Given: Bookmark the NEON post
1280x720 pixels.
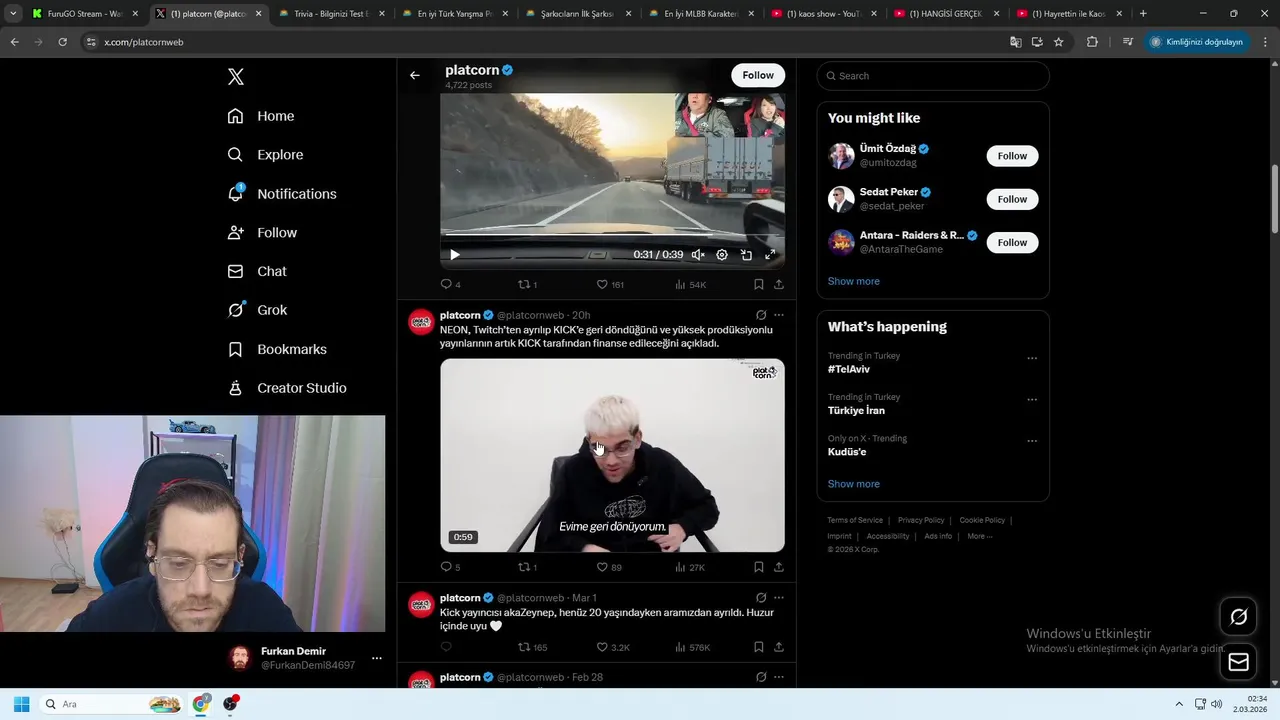Looking at the screenshot, I should pyautogui.click(x=758, y=567).
